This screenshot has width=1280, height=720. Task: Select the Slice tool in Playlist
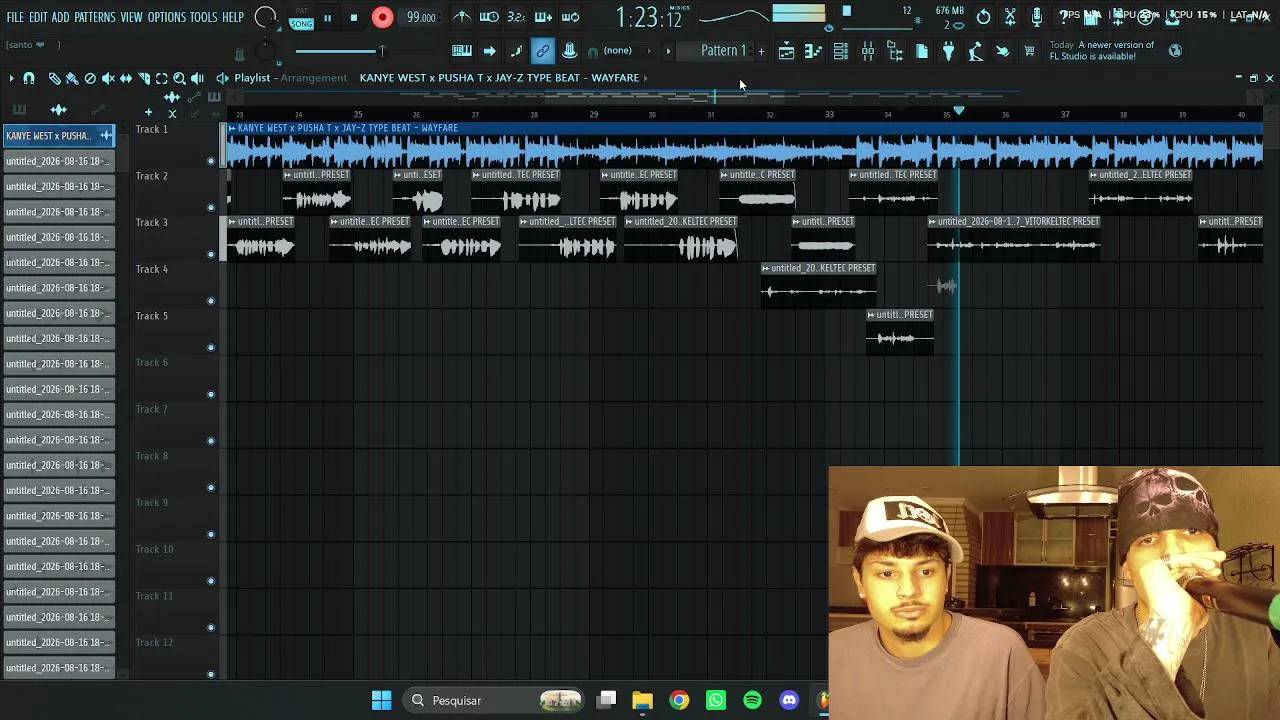(144, 78)
